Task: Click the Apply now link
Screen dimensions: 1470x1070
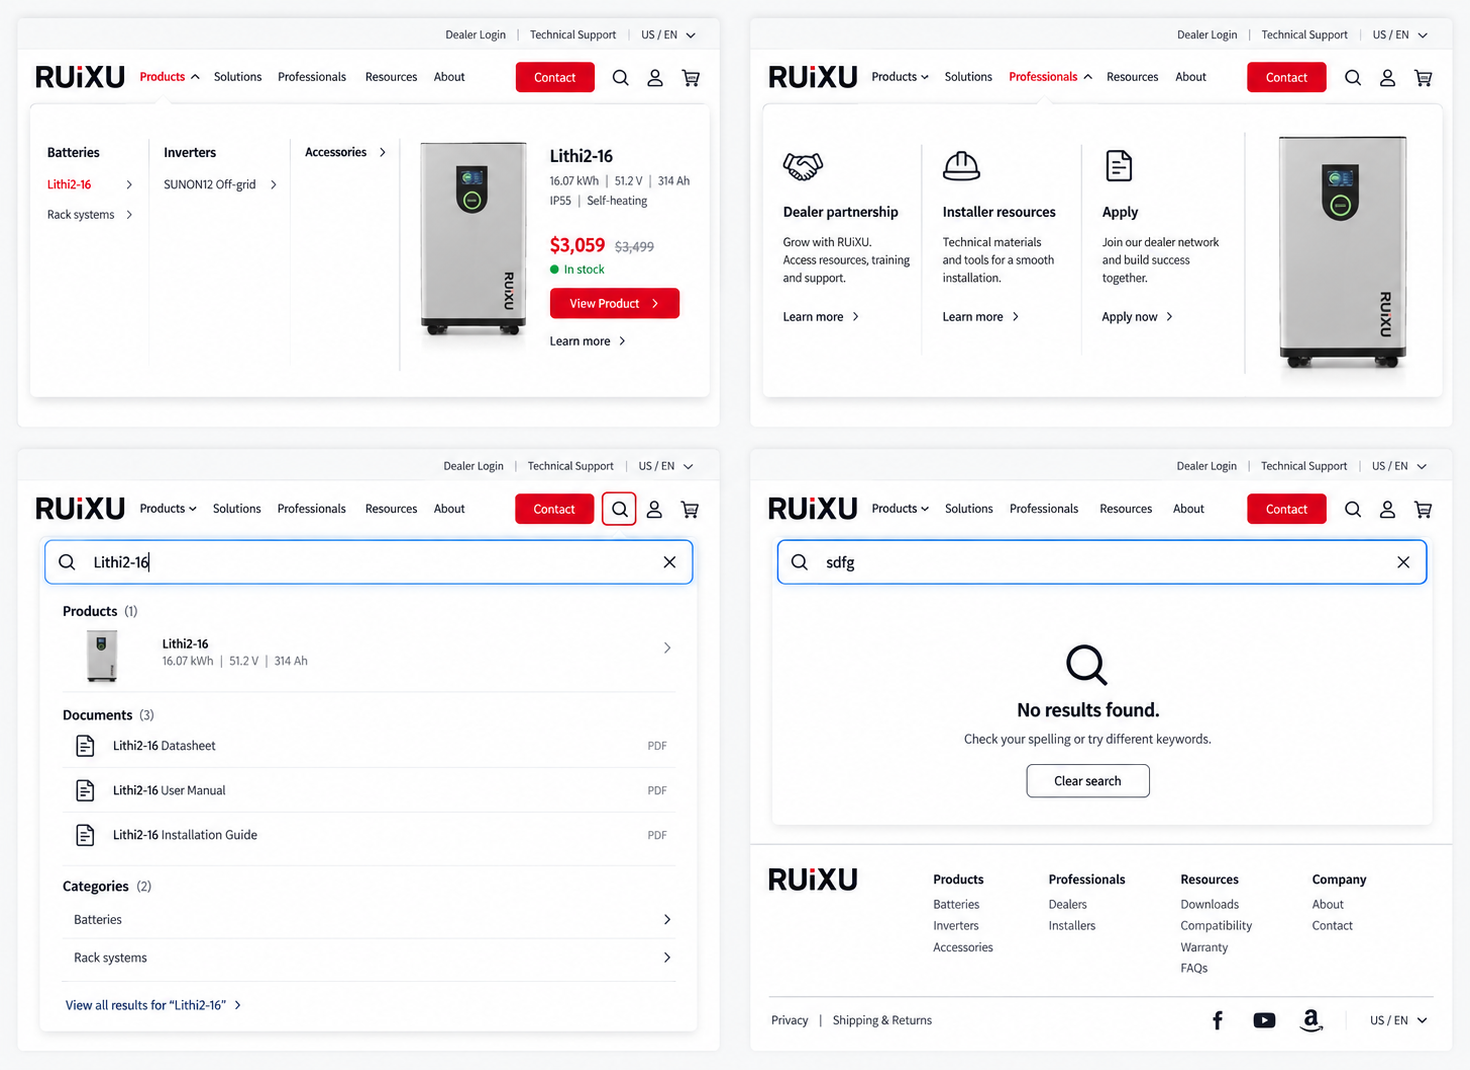Action: tap(1137, 317)
